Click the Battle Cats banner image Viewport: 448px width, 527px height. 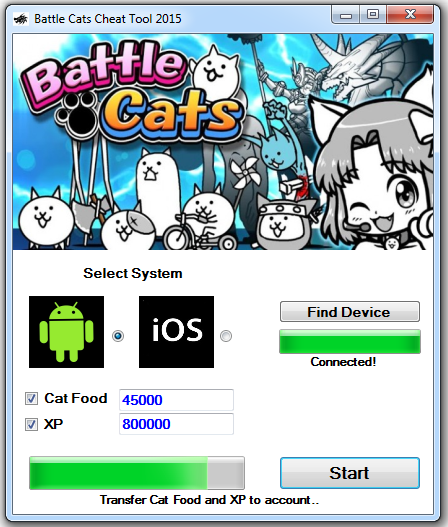(x=223, y=141)
